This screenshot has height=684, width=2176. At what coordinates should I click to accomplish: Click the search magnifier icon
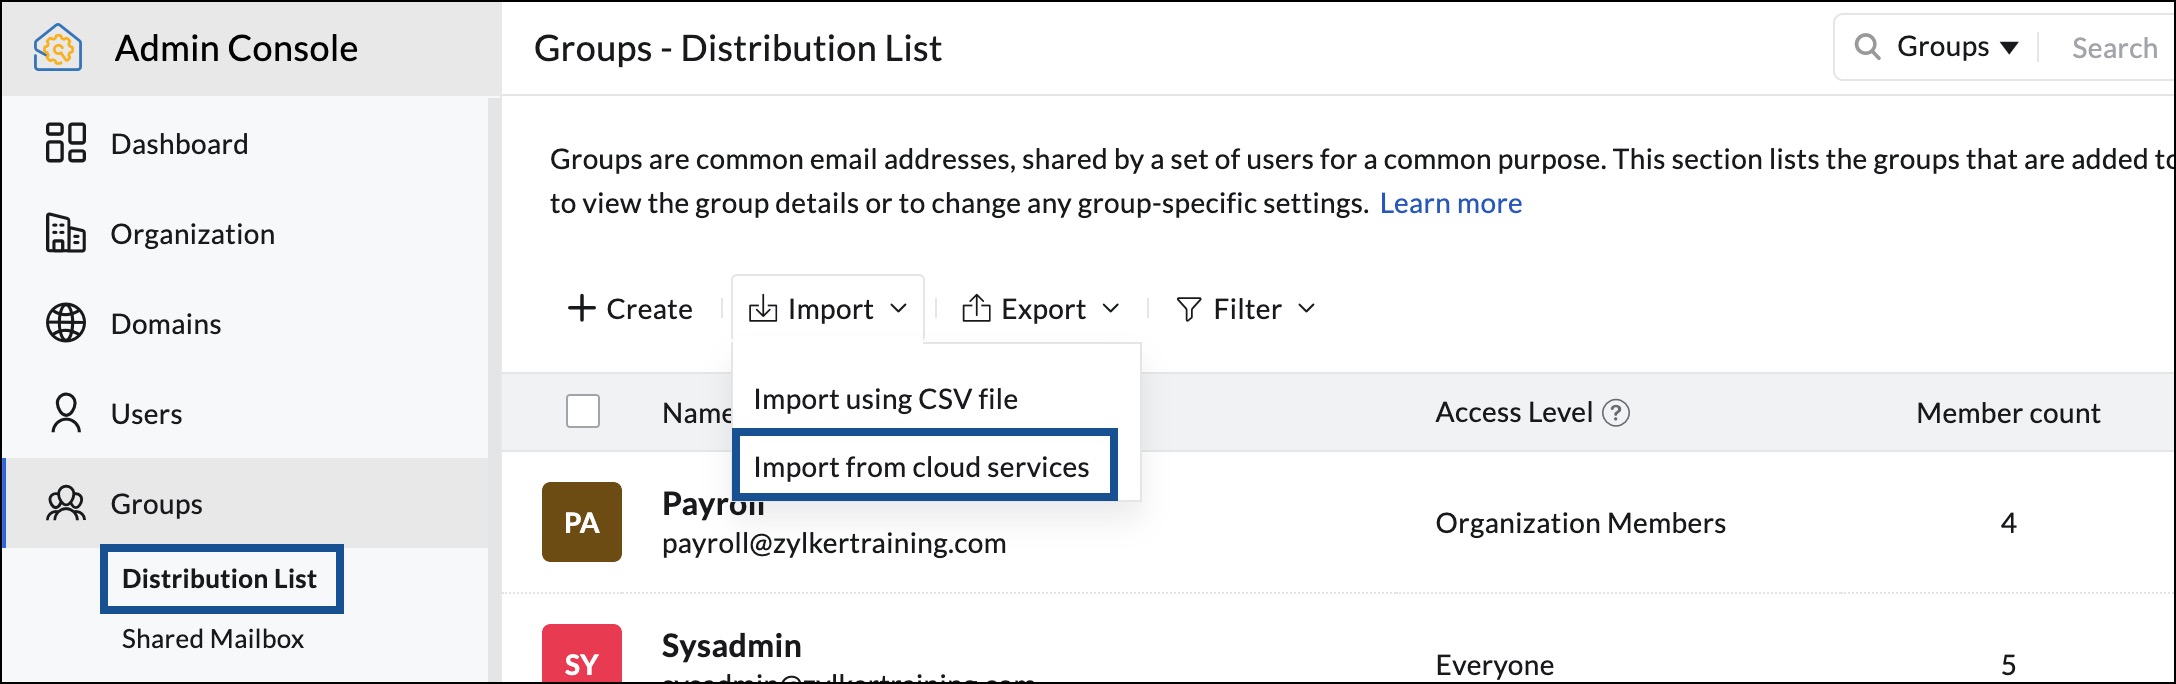point(1867,46)
